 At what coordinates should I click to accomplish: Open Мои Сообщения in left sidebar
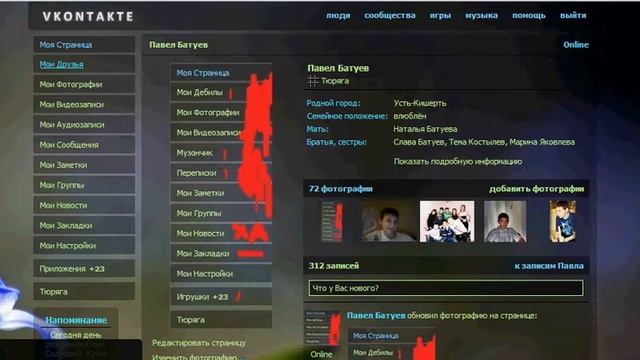point(84,145)
